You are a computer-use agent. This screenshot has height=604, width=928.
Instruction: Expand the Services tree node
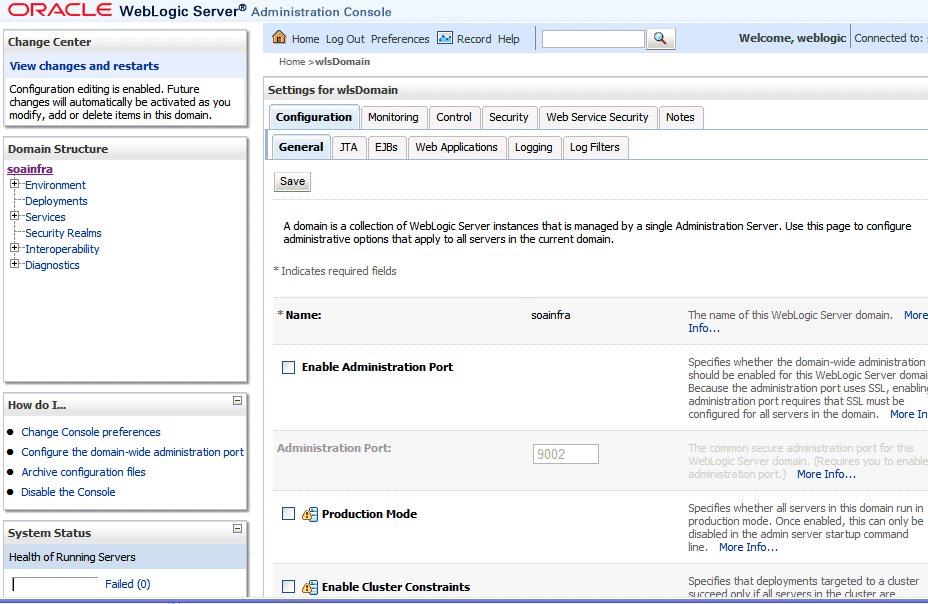[15, 216]
